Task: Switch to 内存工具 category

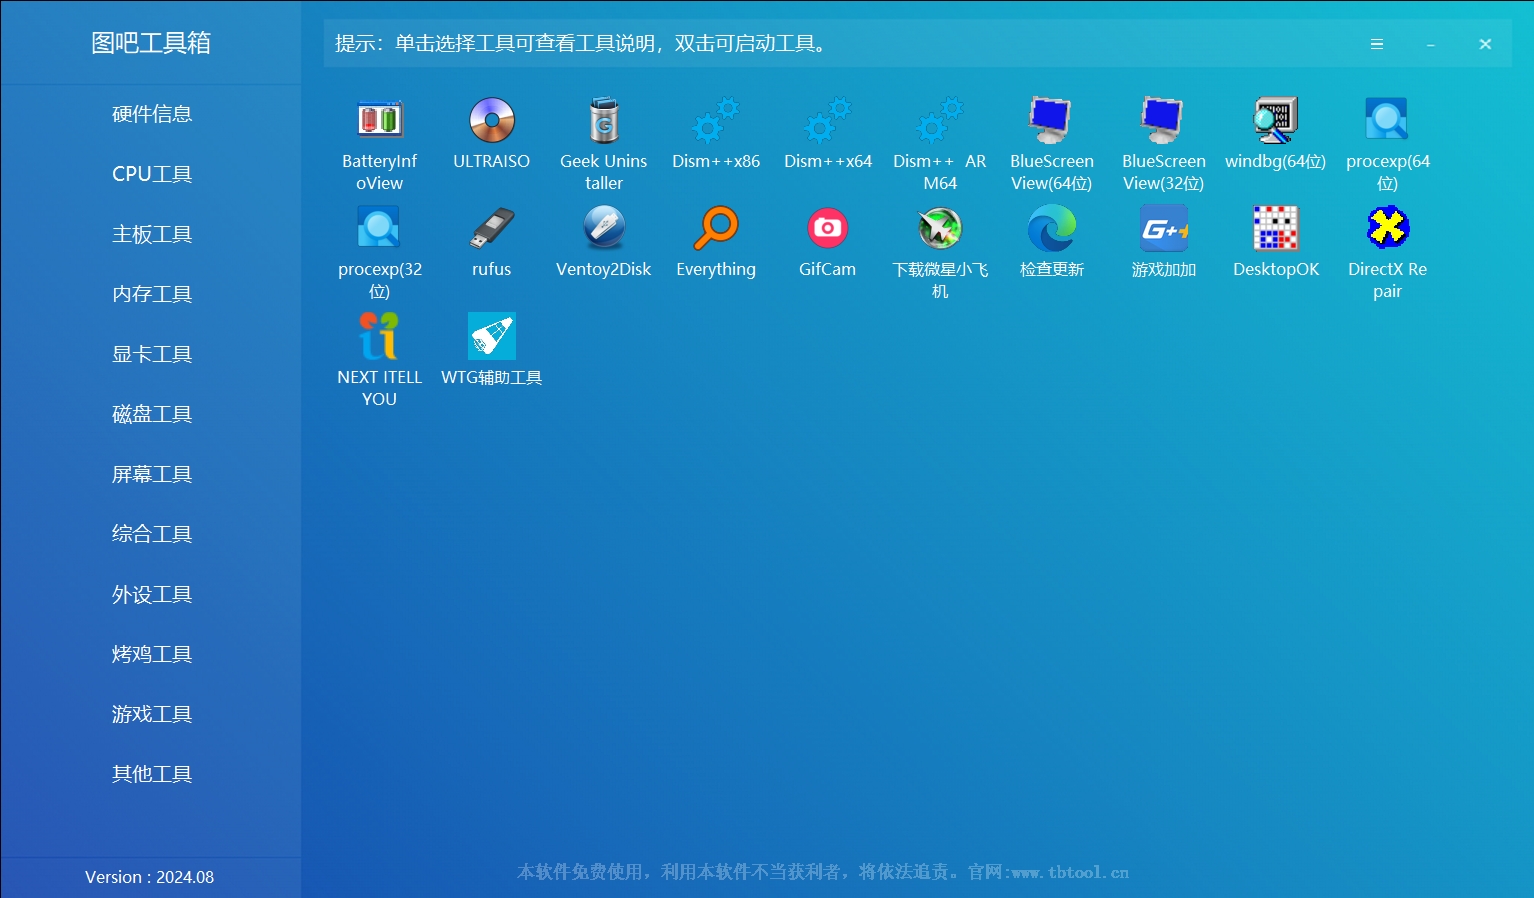Action: point(151,294)
